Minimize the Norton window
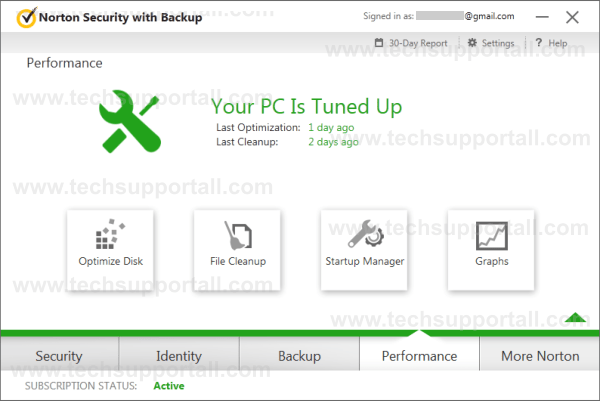The width and height of the screenshot is (600, 401). (542, 17)
